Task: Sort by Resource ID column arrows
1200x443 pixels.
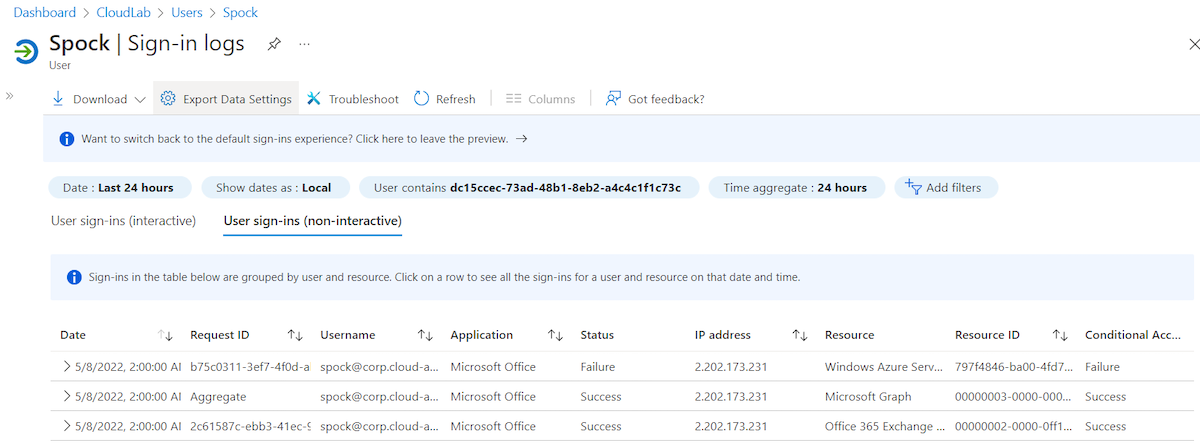Action: point(1060,335)
